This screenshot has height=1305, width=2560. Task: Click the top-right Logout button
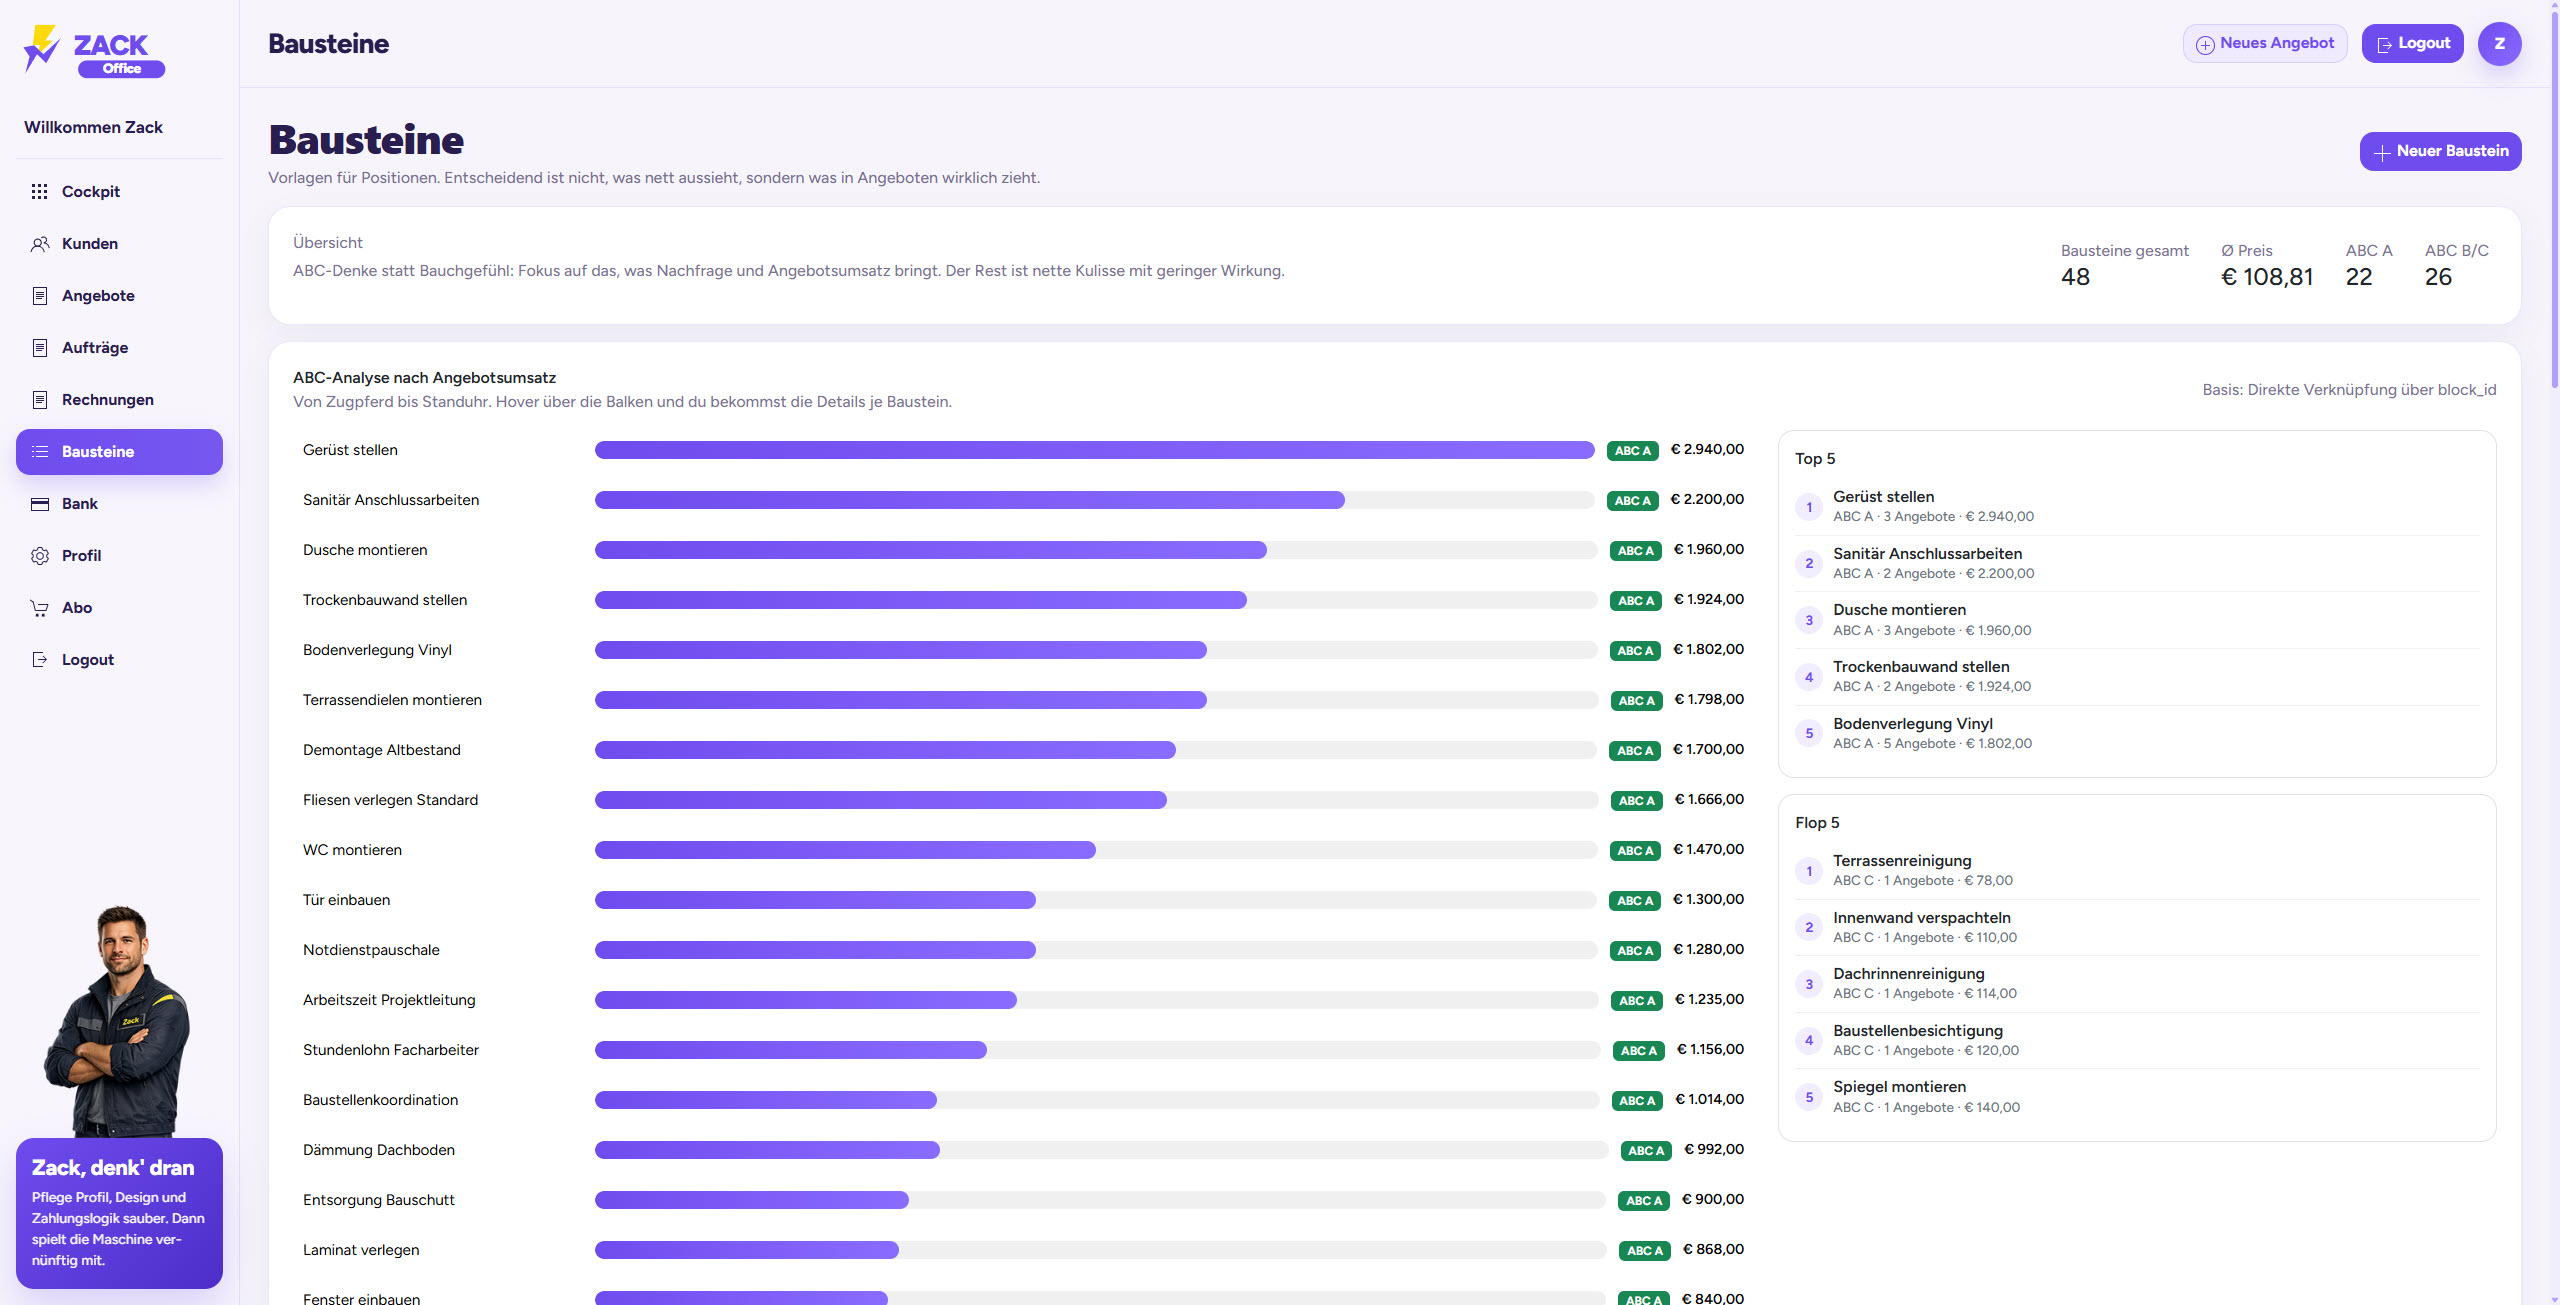[x=2412, y=44]
